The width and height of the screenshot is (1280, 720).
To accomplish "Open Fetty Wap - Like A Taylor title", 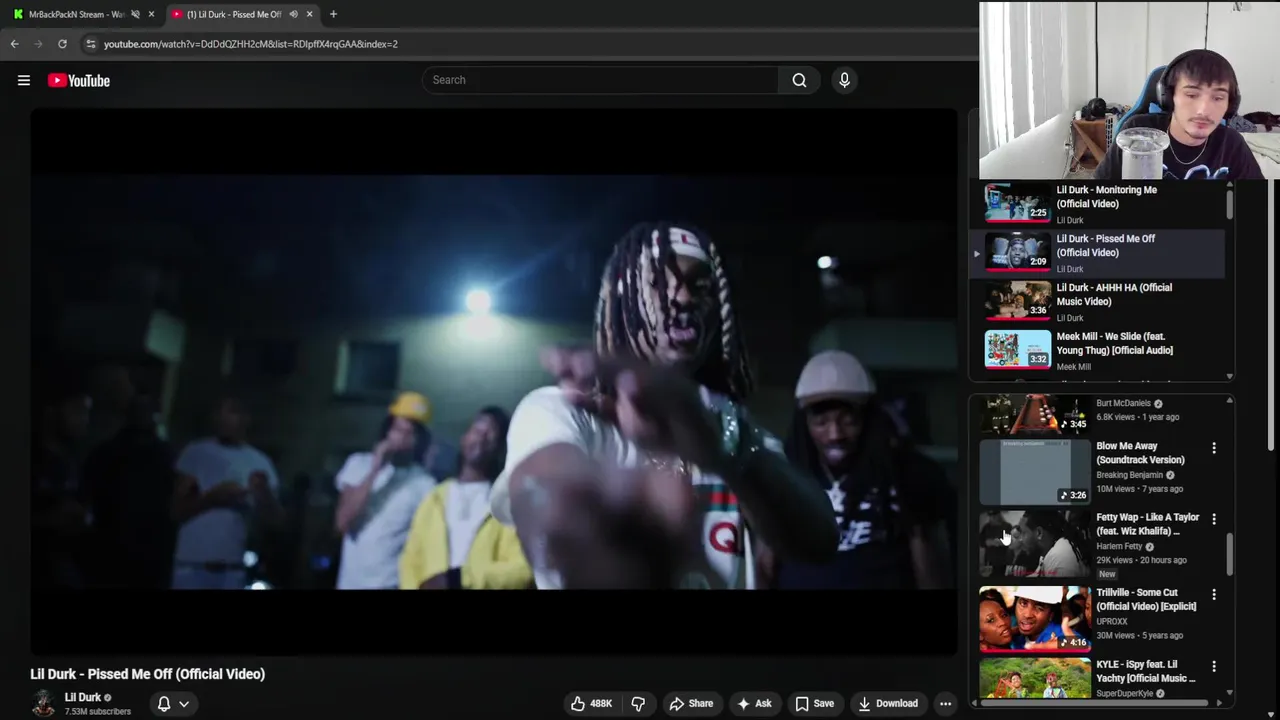I will click(1147, 524).
